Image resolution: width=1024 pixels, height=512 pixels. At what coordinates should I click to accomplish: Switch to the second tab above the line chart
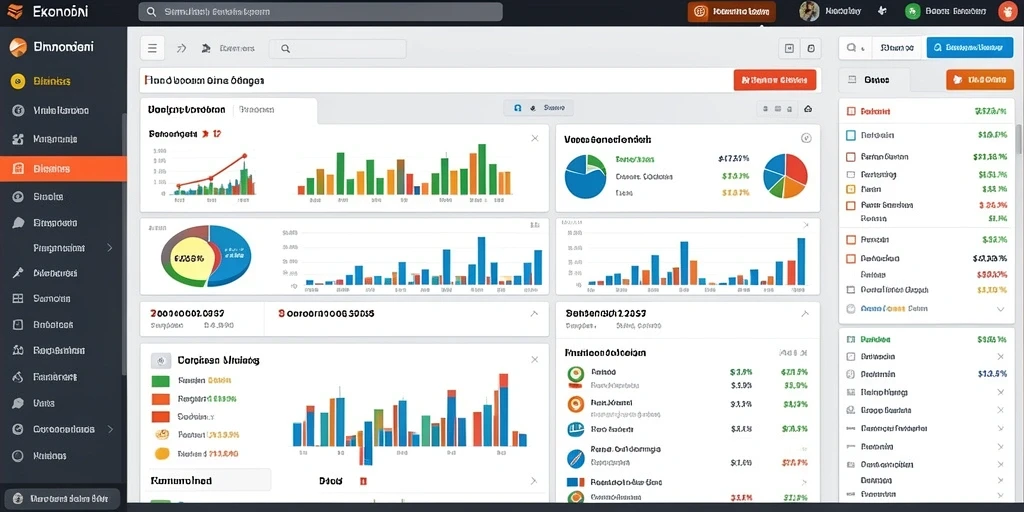point(257,110)
